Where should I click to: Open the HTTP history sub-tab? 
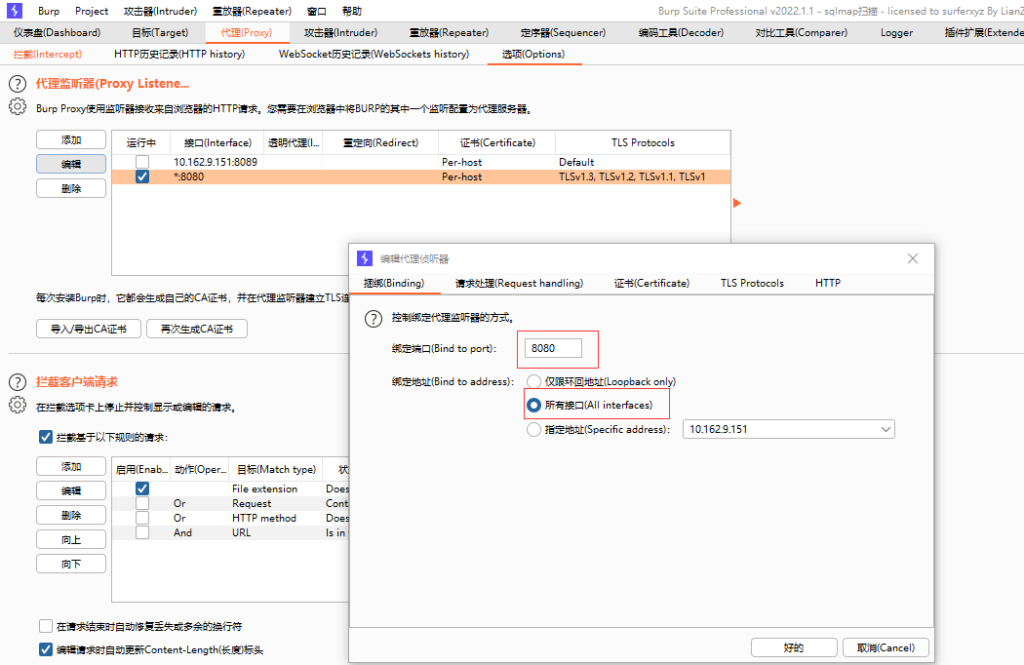point(180,54)
